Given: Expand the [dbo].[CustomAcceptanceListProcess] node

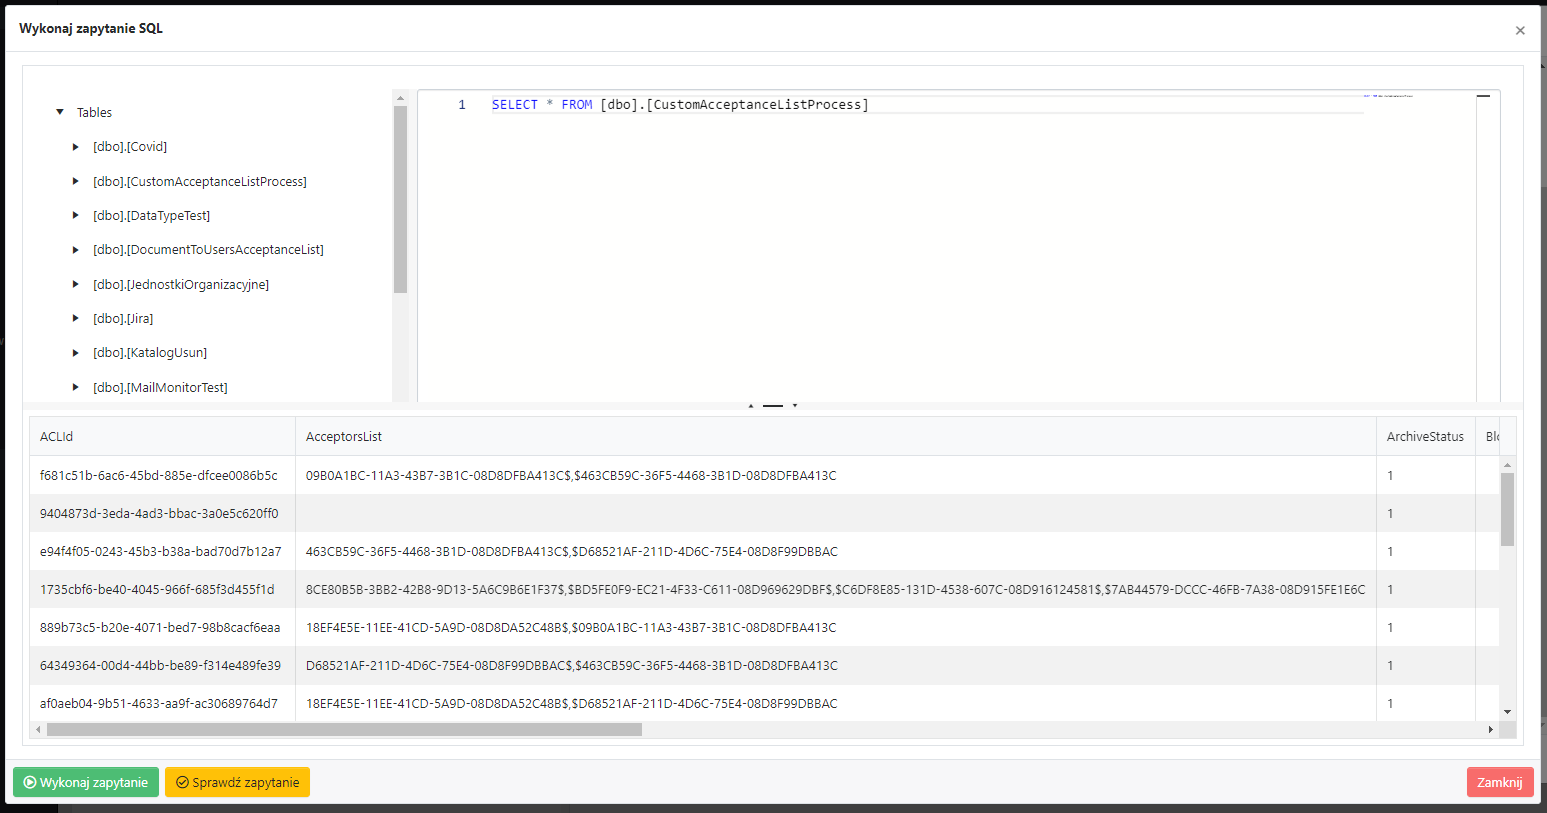Looking at the screenshot, I should pyautogui.click(x=76, y=181).
